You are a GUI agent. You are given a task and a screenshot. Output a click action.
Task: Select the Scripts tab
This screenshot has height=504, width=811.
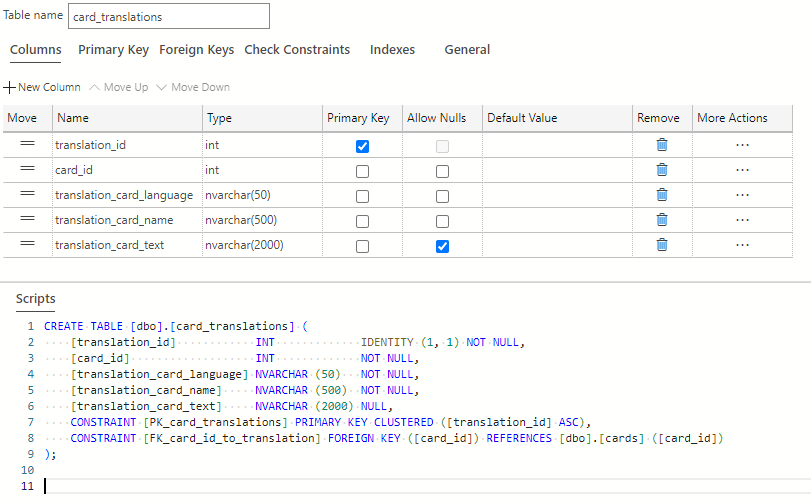[36, 299]
